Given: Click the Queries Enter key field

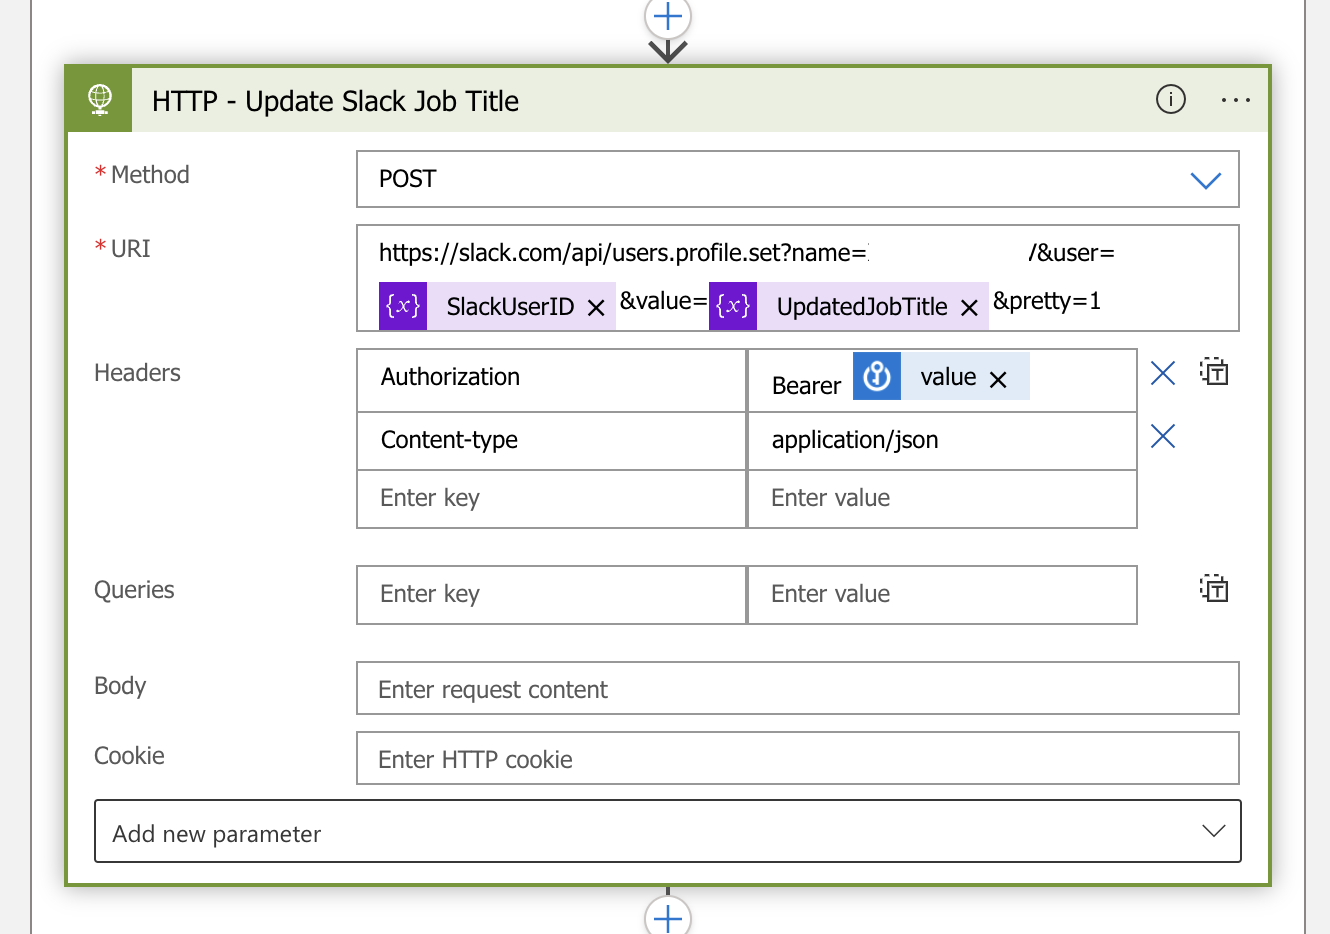Looking at the screenshot, I should [551, 595].
